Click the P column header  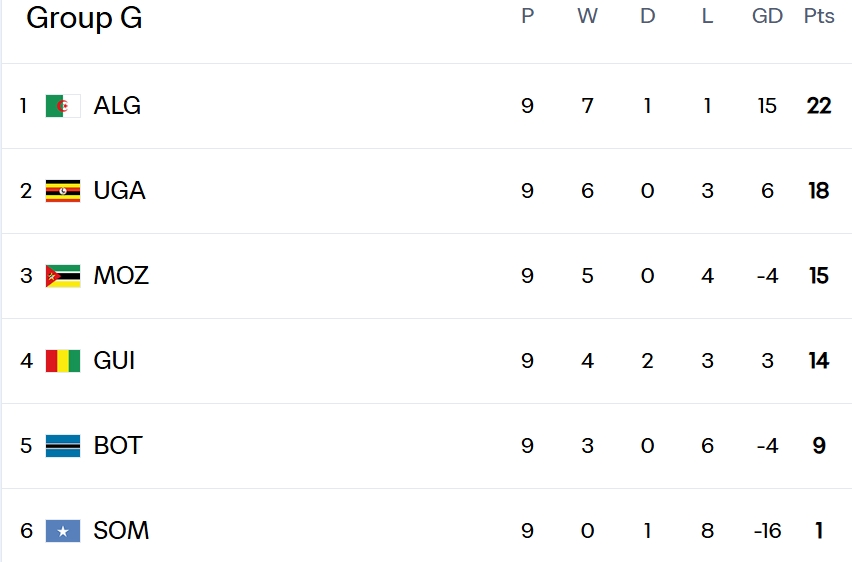click(528, 17)
